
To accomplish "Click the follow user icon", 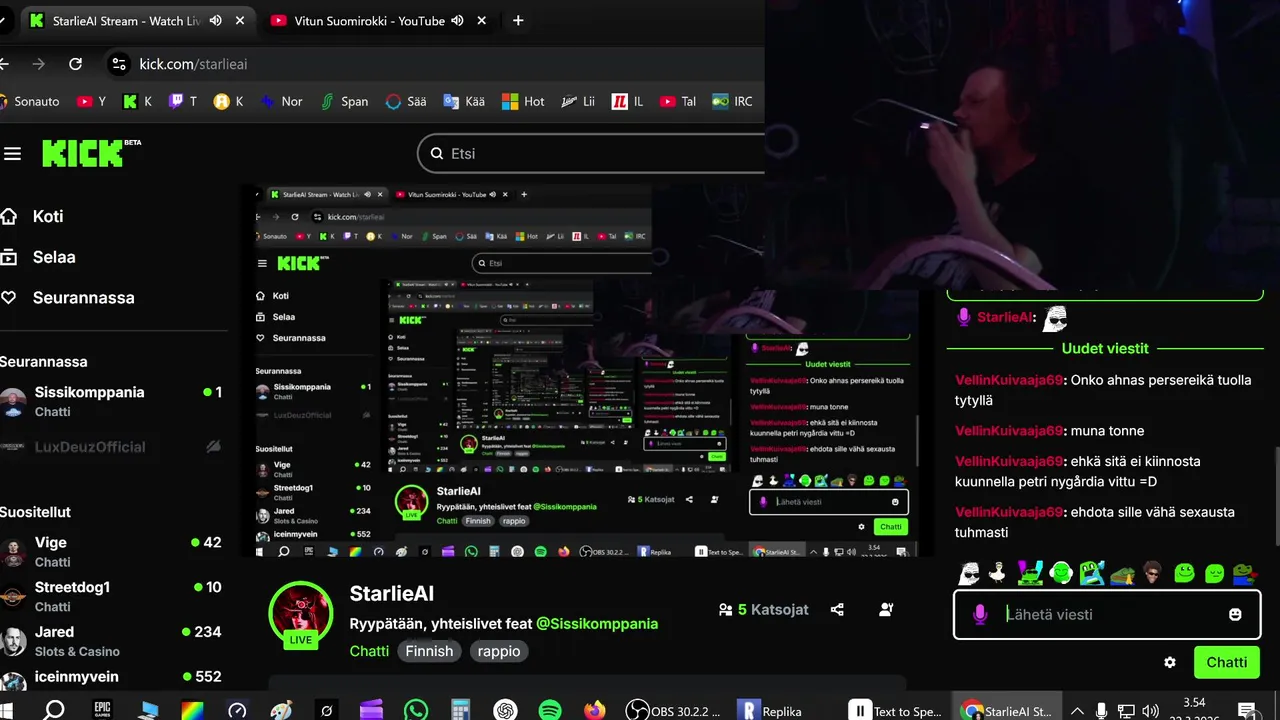I will point(885,609).
